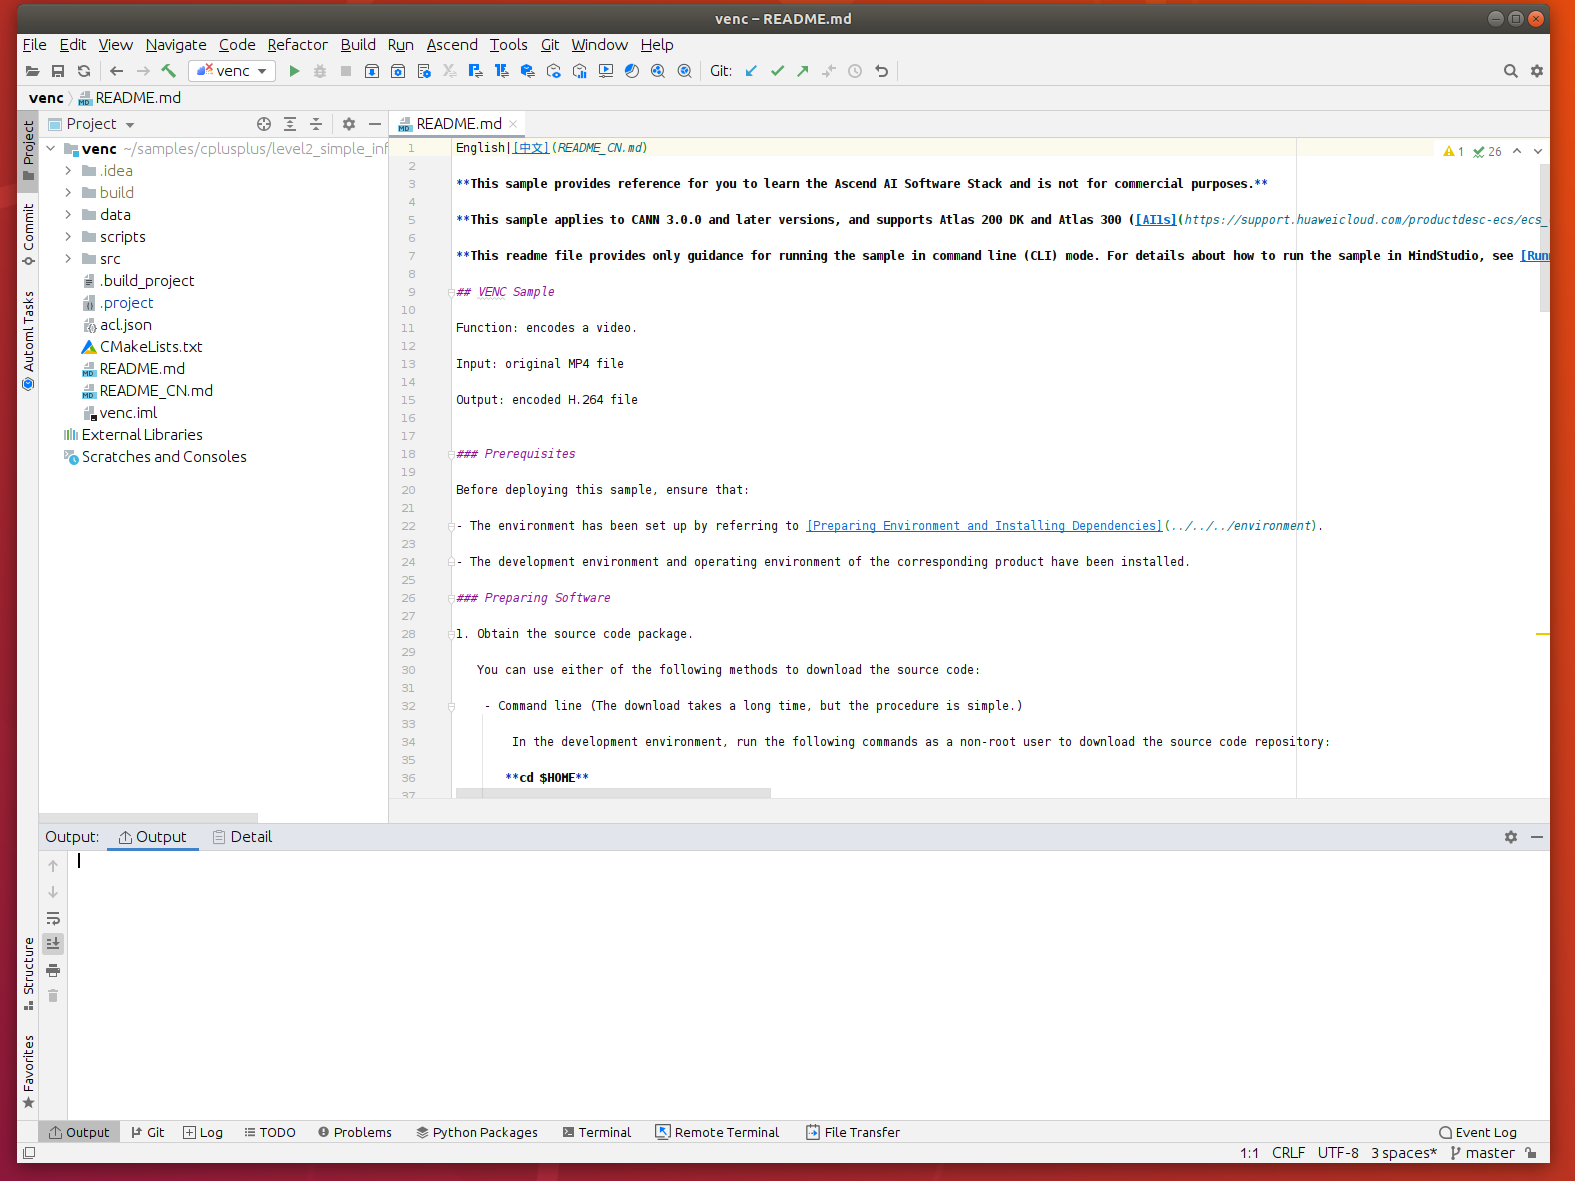Expand the src folder in project tree
The height and width of the screenshot is (1181, 1575).
pos(68,259)
